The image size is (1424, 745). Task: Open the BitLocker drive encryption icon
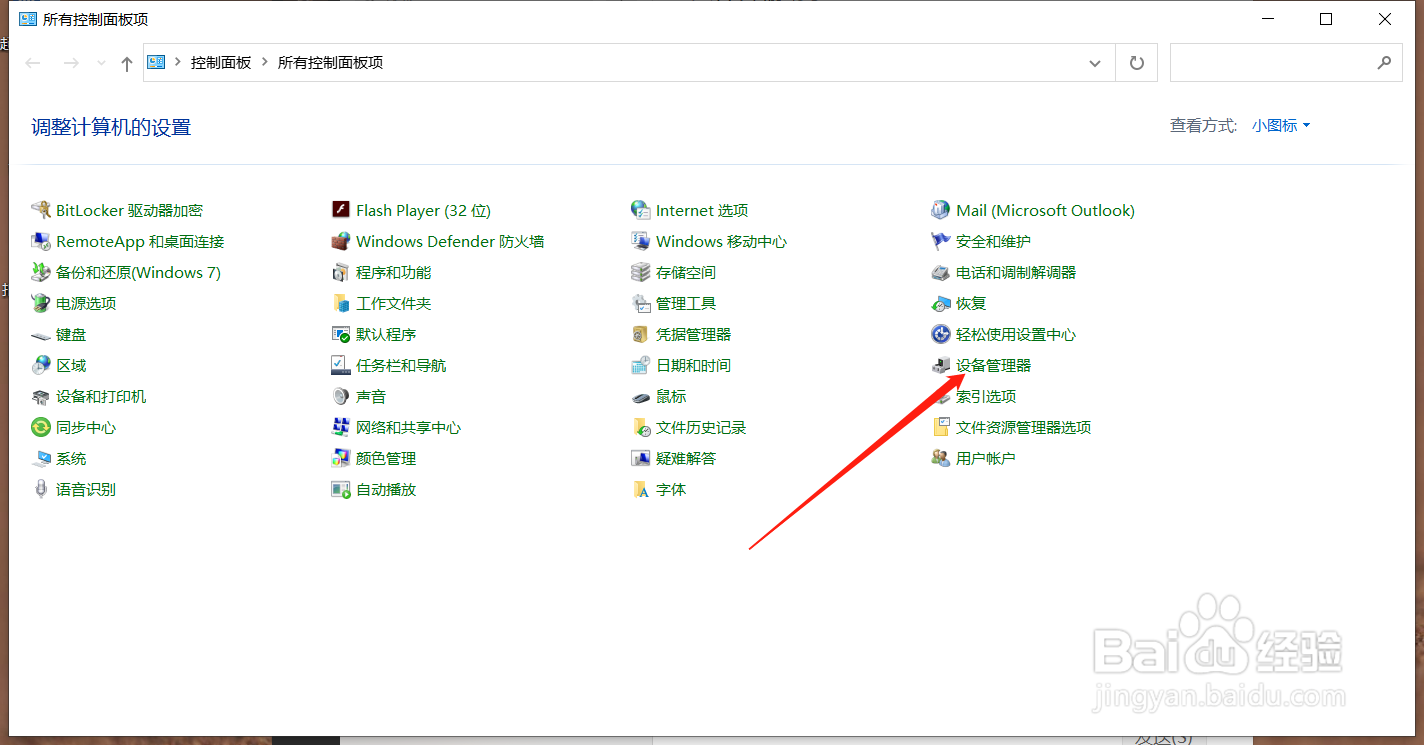pyautogui.click(x=41, y=210)
